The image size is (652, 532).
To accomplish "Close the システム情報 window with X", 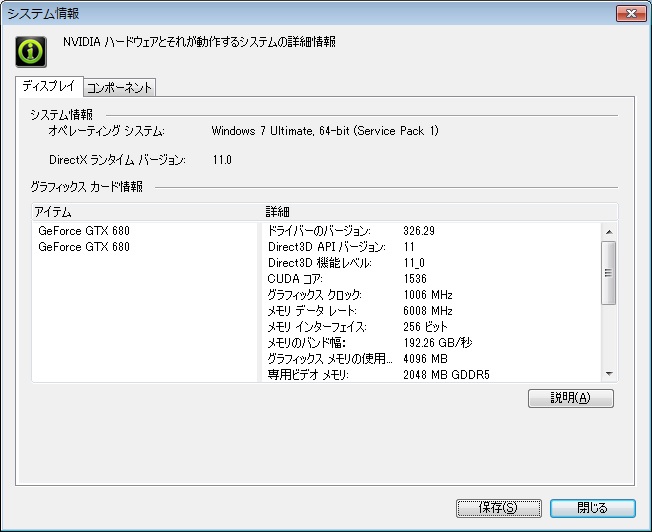I will (631, 13).
